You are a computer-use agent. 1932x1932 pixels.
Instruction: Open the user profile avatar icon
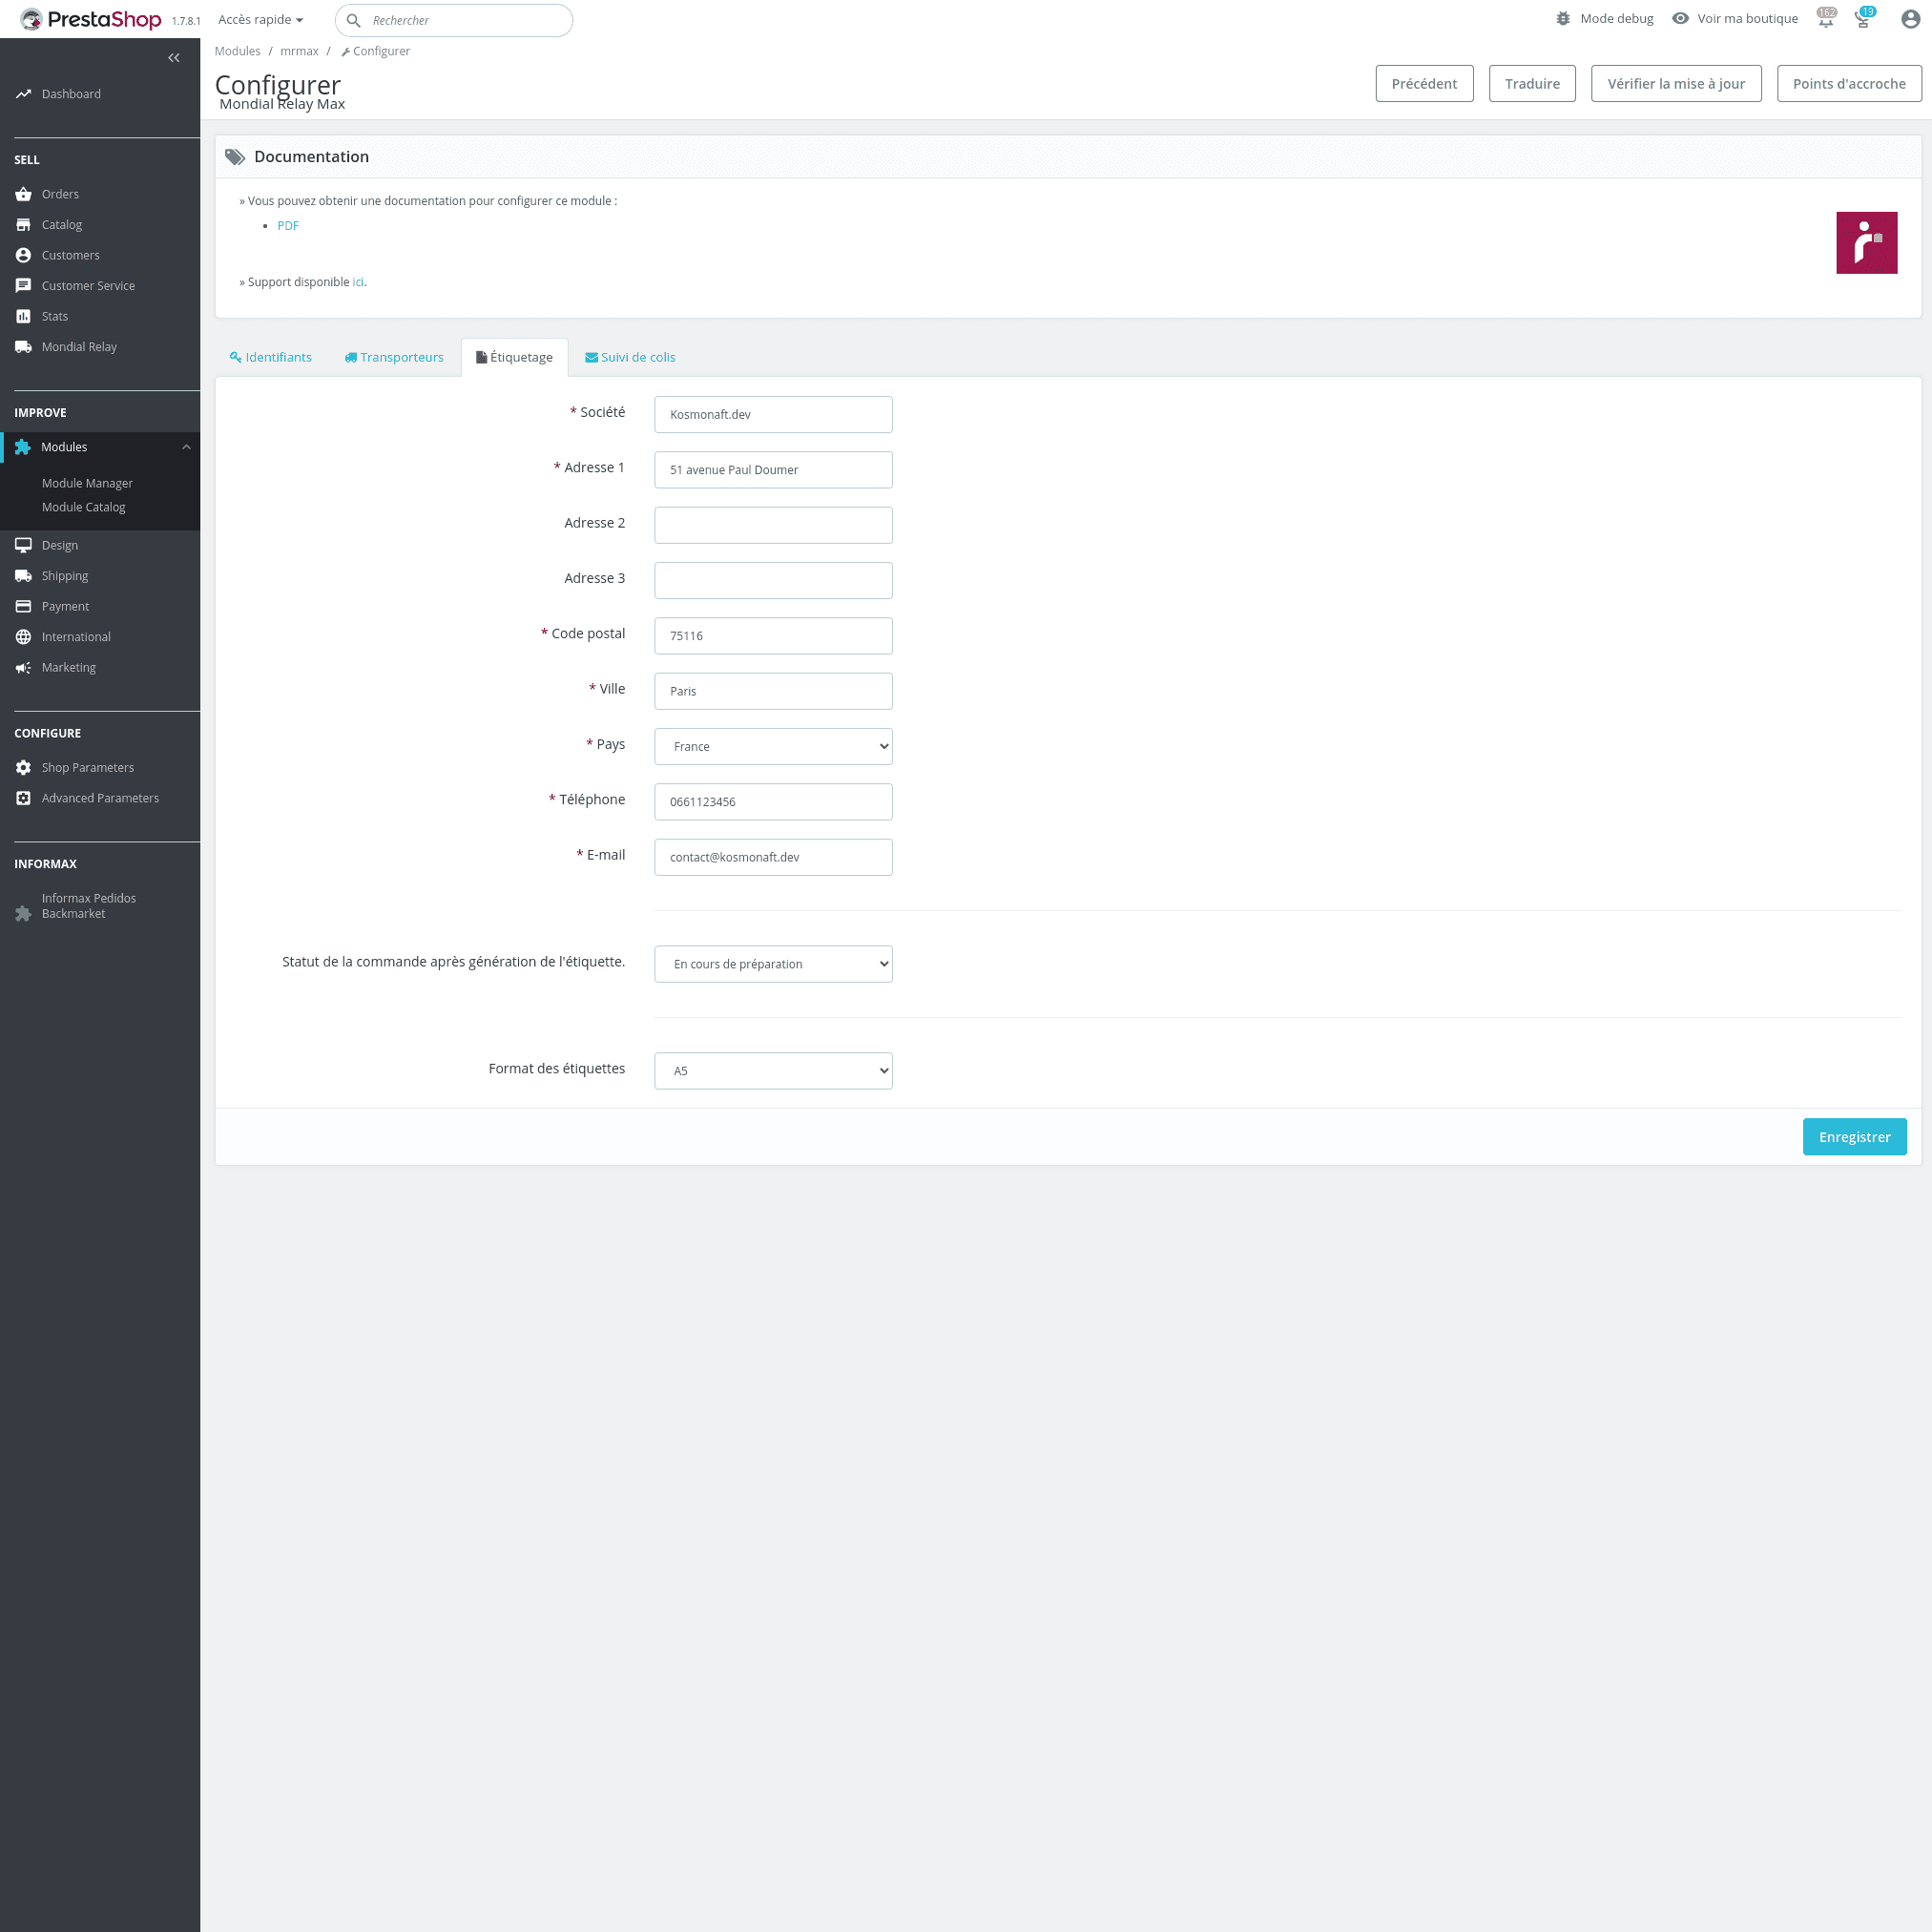1910,20
